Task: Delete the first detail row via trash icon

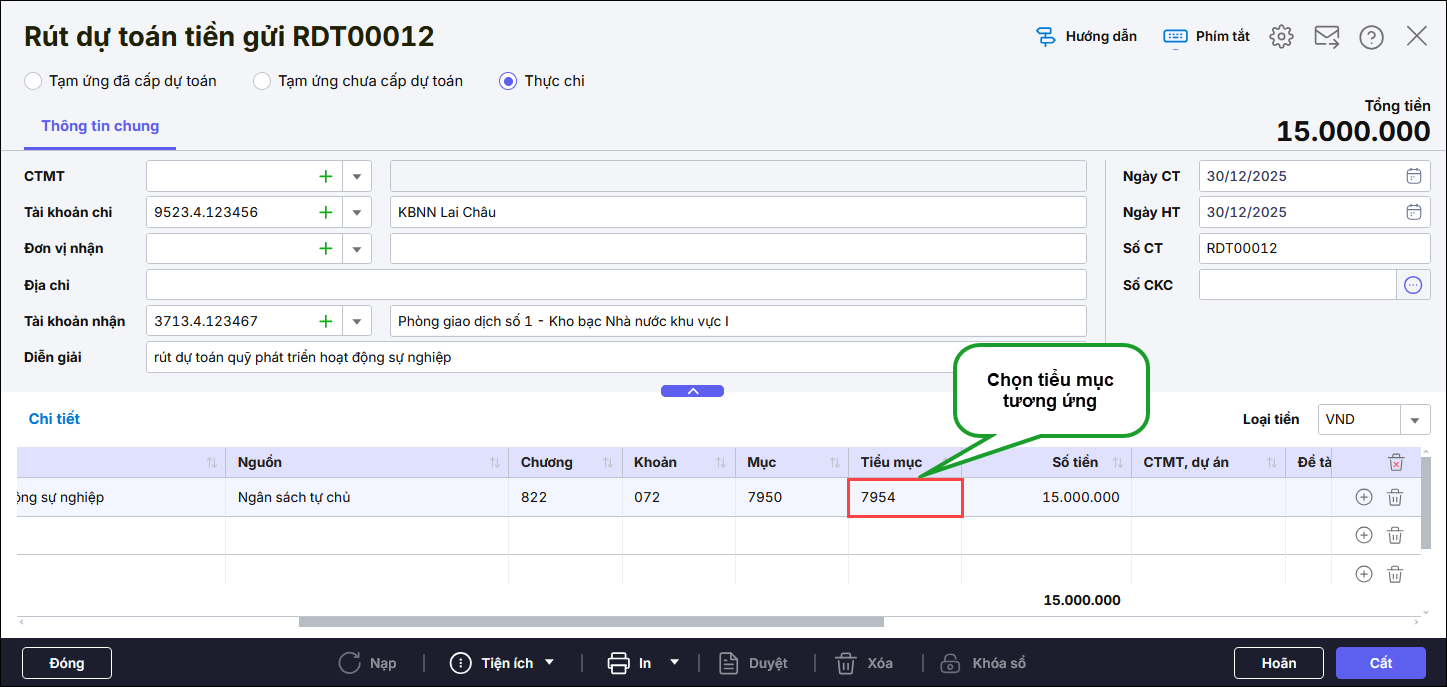Action: click(1395, 497)
